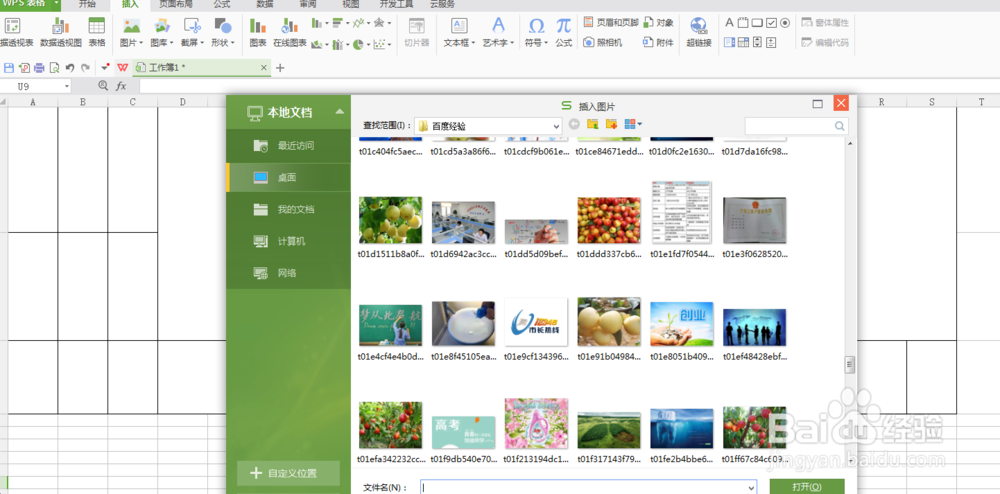Select 桌面 desktop in dialog sidebar
The image size is (1000, 494).
point(288,178)
